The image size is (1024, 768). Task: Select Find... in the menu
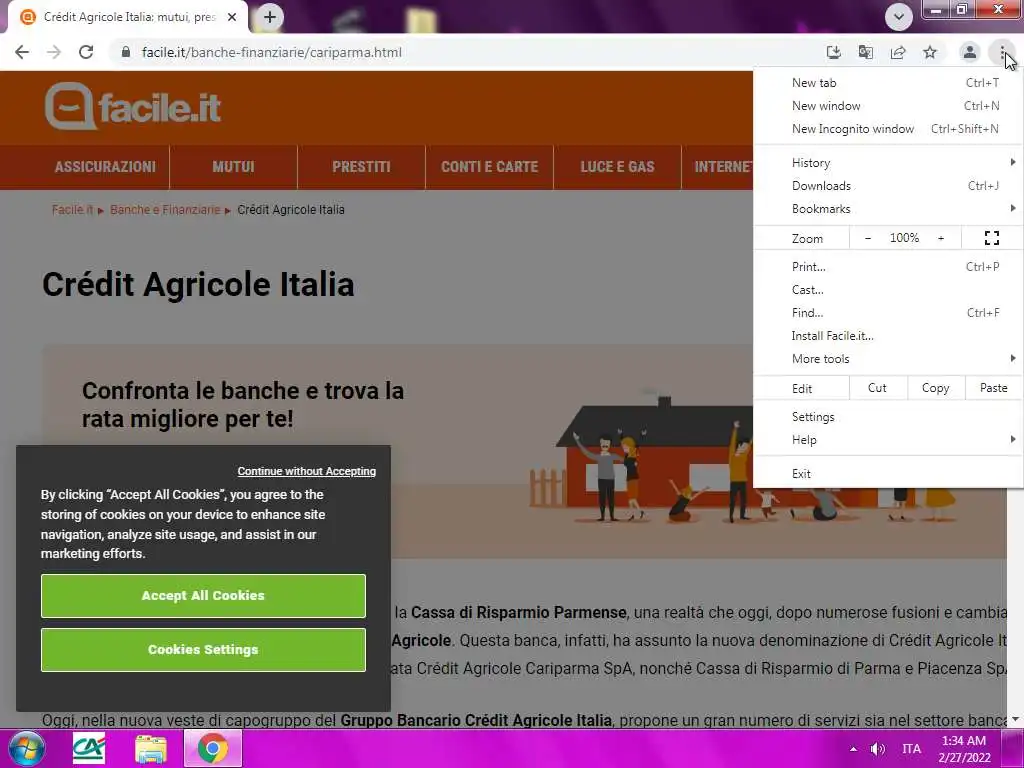click(888, 312)
